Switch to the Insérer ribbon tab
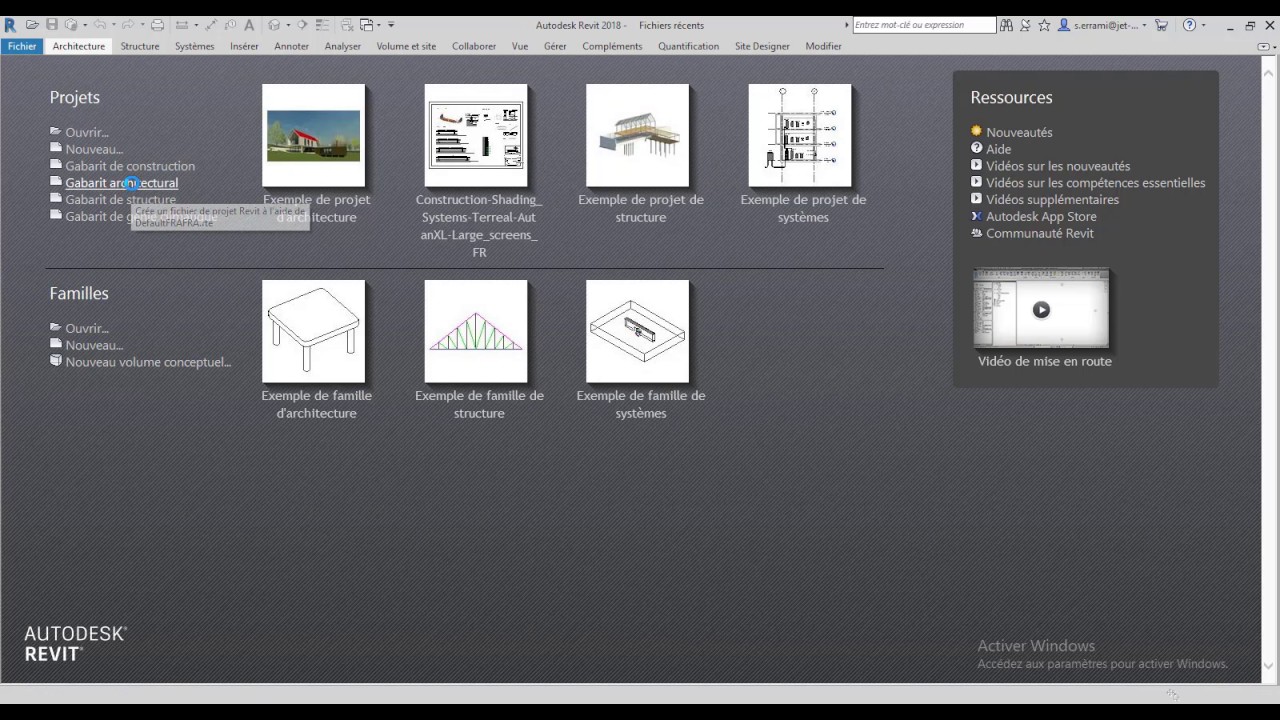 tap(244, 46)
